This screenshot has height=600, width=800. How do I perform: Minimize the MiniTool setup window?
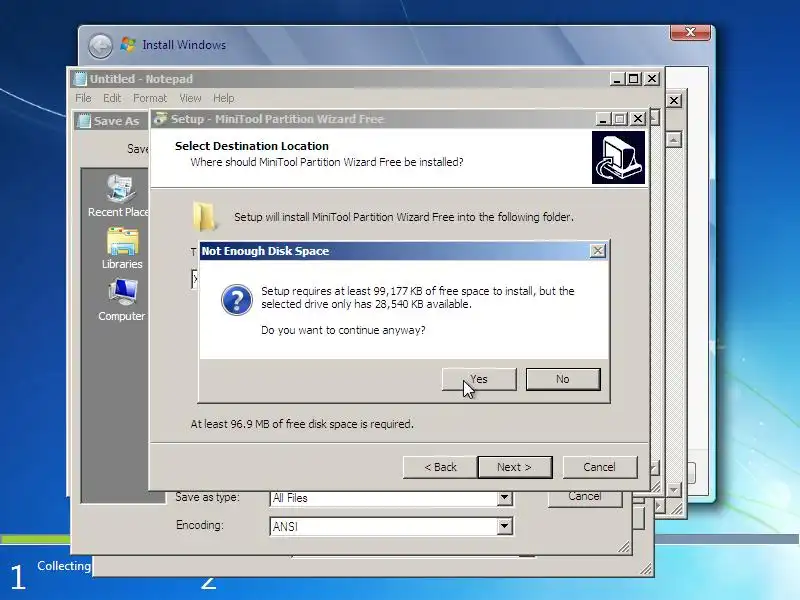604,119
